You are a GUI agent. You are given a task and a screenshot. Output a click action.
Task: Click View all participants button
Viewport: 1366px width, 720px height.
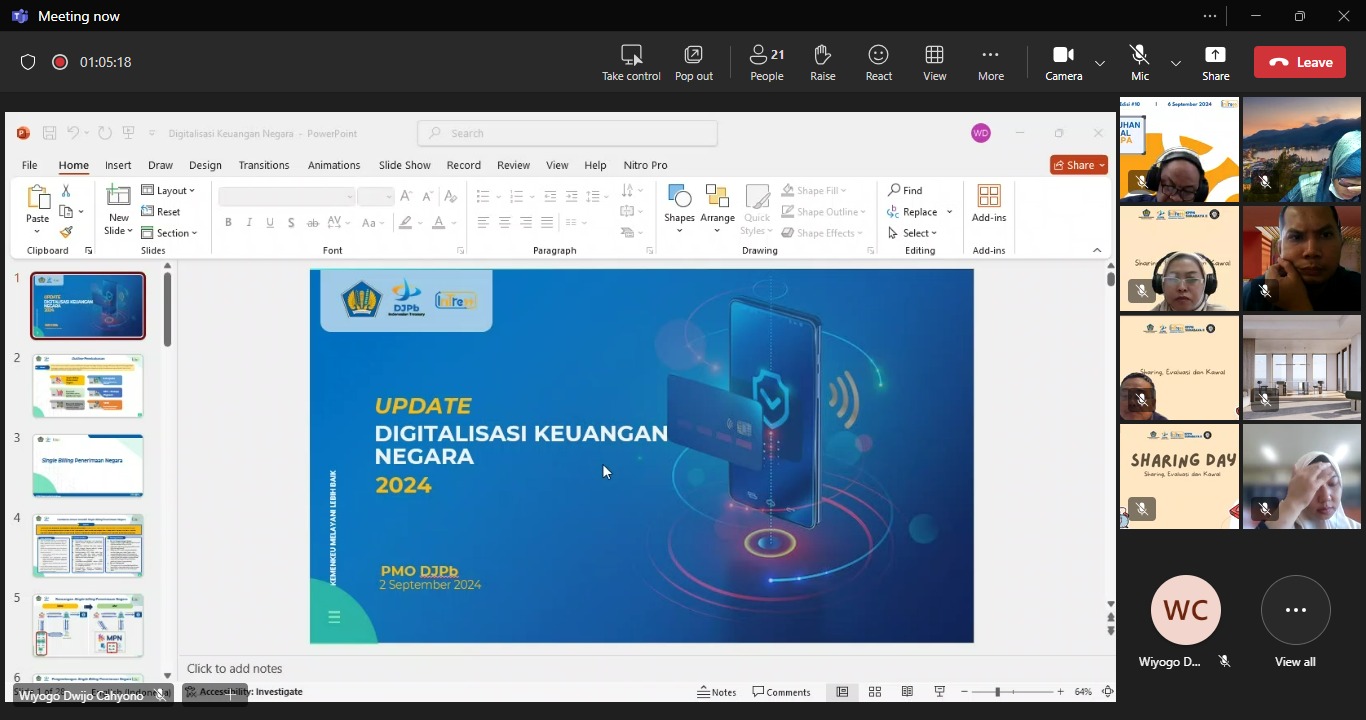point(1295,610)
